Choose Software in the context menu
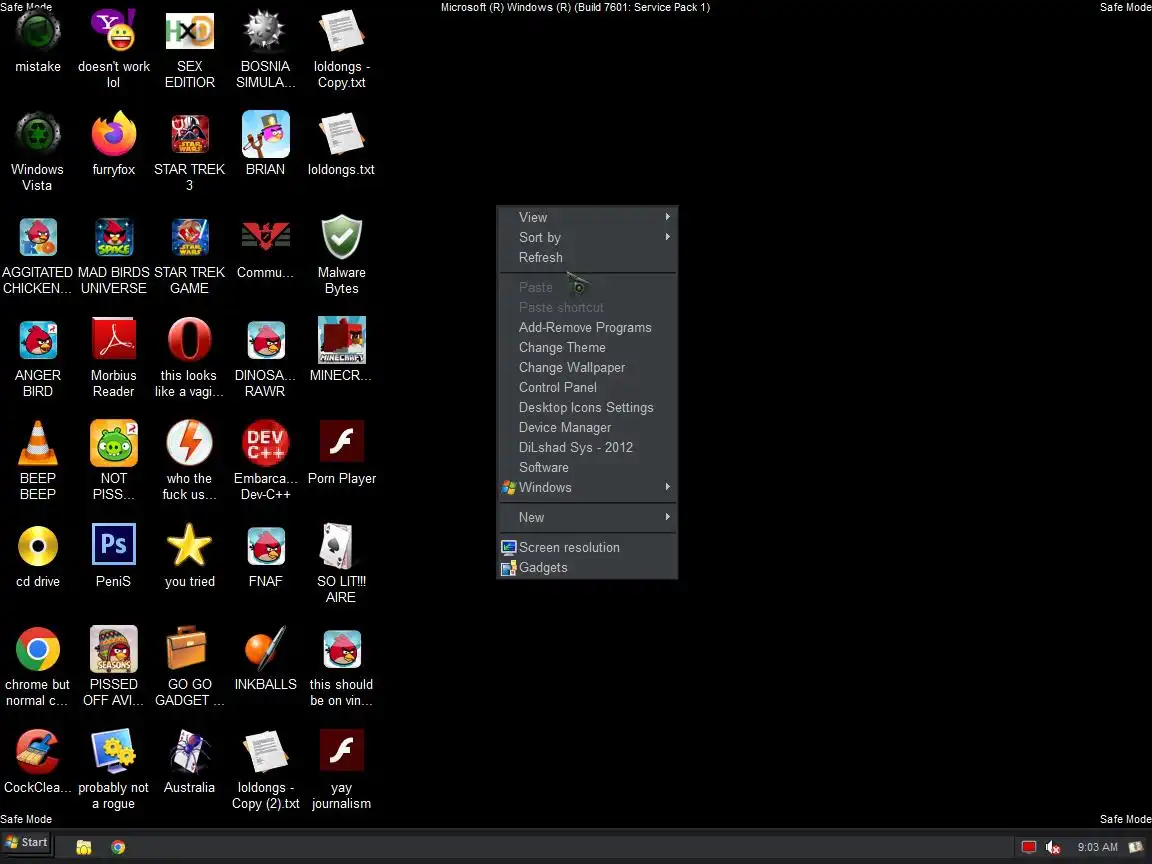The width and height of the screenshot is (1152, 864). click(586, 467)
